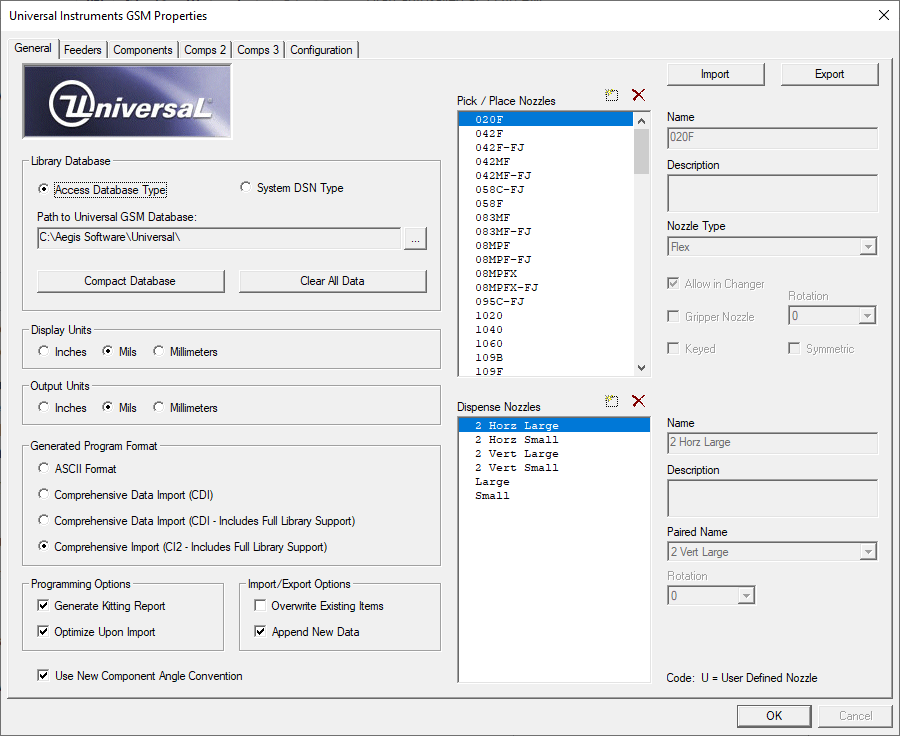Image resolution: width=900 pixels, height=736 pixels.
Task: Click the new nozzle icon above Dispense Nozzles list
Action: pos(612,401)
